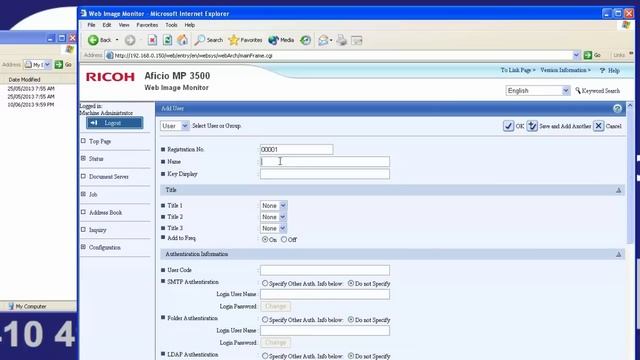Select SMTP Authentication Do not Specify
Viewport: 640px width, 360px height.
pos(351,283)
